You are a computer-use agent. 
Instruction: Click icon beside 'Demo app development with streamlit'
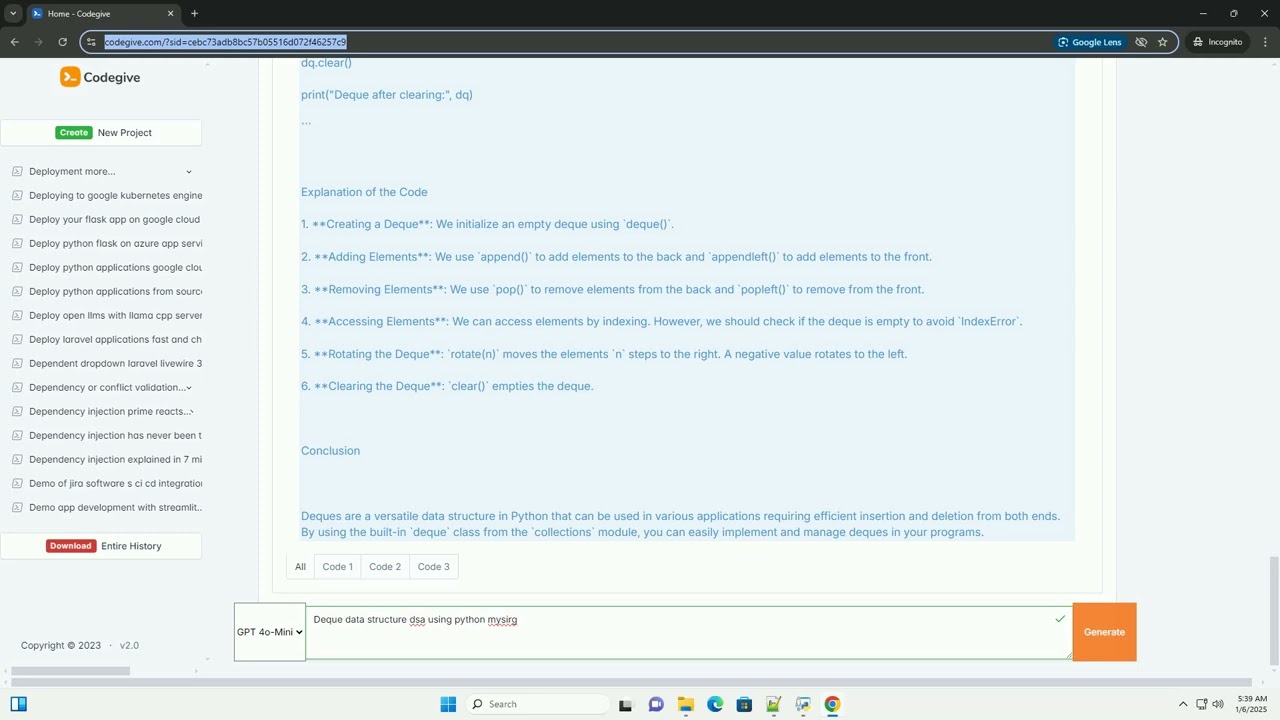(17, 507)
